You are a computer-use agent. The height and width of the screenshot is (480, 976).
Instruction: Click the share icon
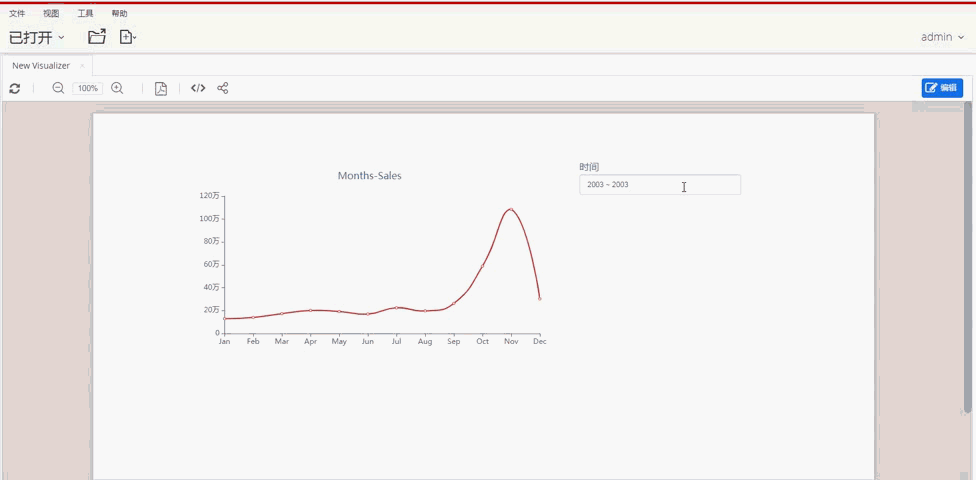(x=223, y=88)
